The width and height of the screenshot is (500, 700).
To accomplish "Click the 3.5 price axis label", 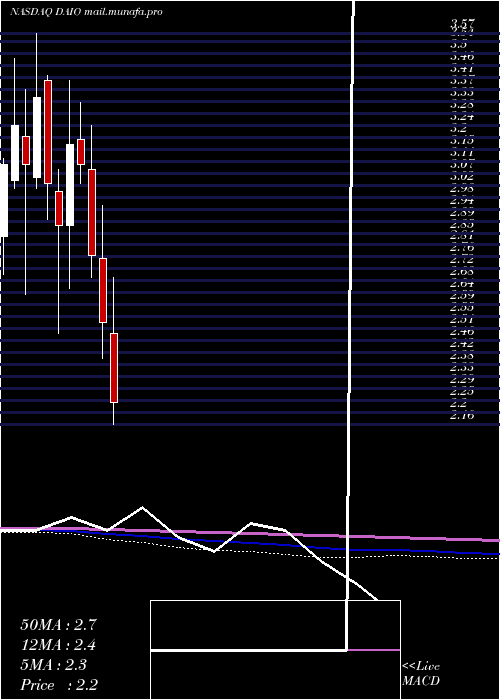I will pyautogui.click(x=458, y=45).
